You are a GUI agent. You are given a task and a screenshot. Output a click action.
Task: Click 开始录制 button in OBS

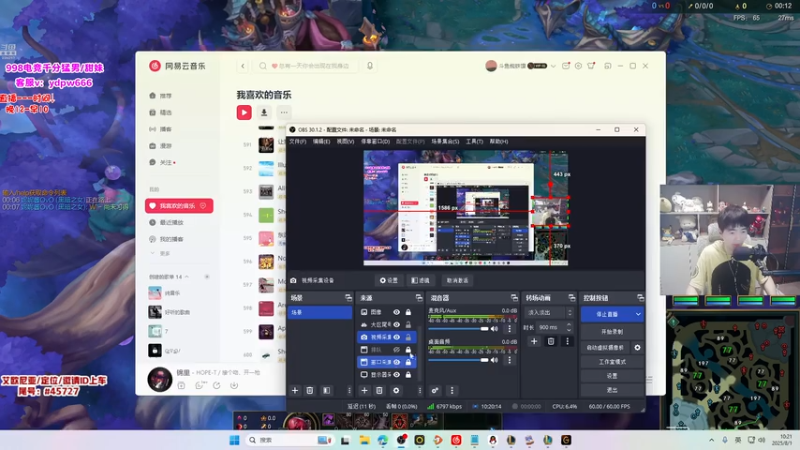(x=612, y=332)
